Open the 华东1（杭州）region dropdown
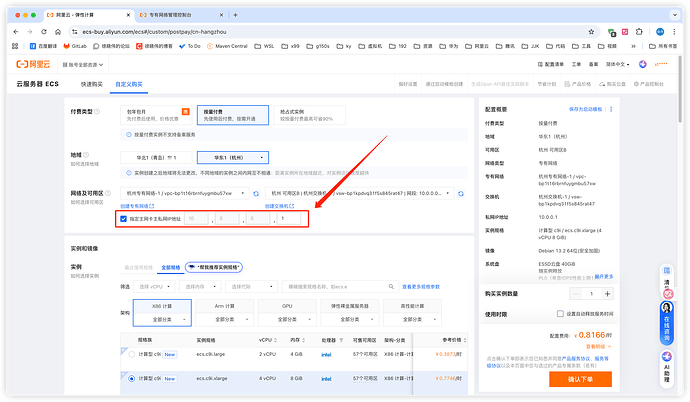The width and height of the screenshot is (690, 402). tap(234, 157)
